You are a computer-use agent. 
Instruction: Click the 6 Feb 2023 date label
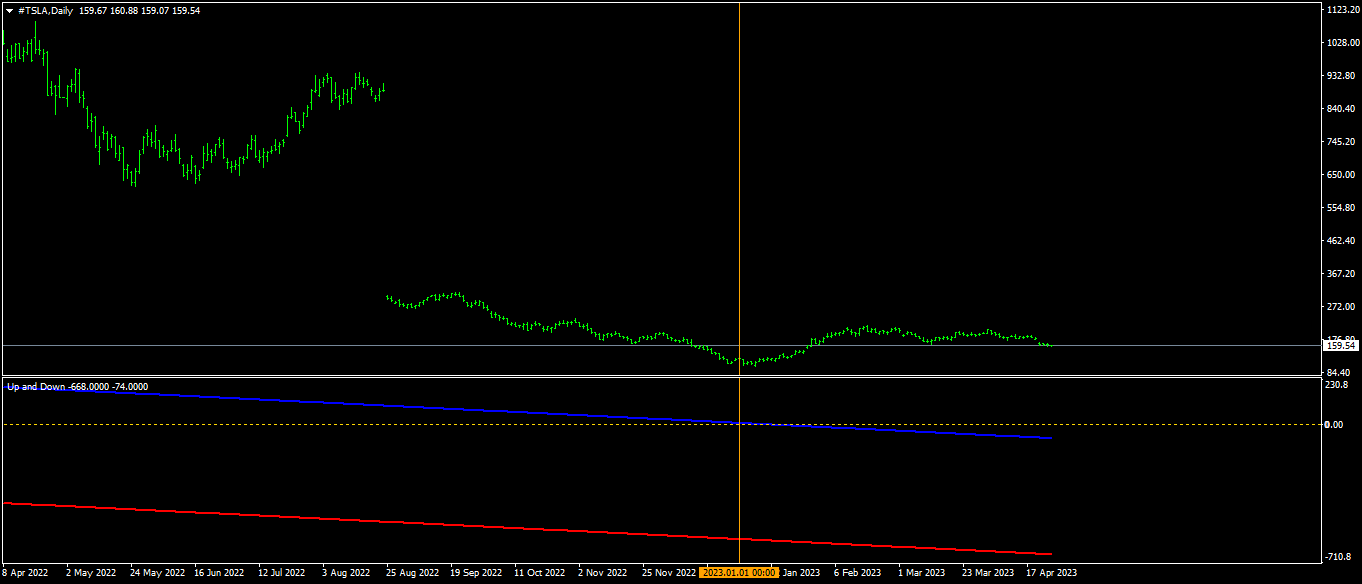click(x=857, y=573)
